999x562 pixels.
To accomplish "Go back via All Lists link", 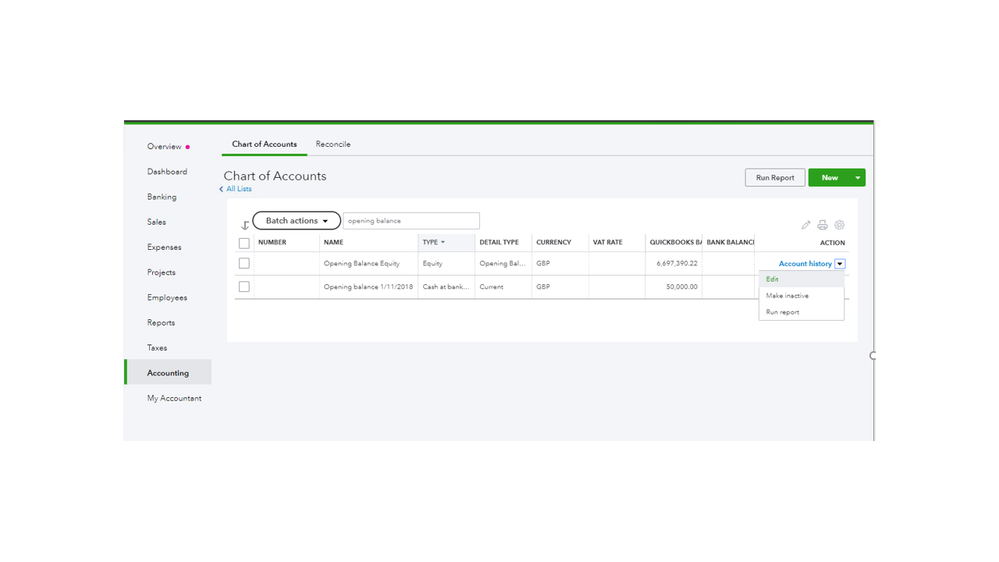I will coord(238,189).
